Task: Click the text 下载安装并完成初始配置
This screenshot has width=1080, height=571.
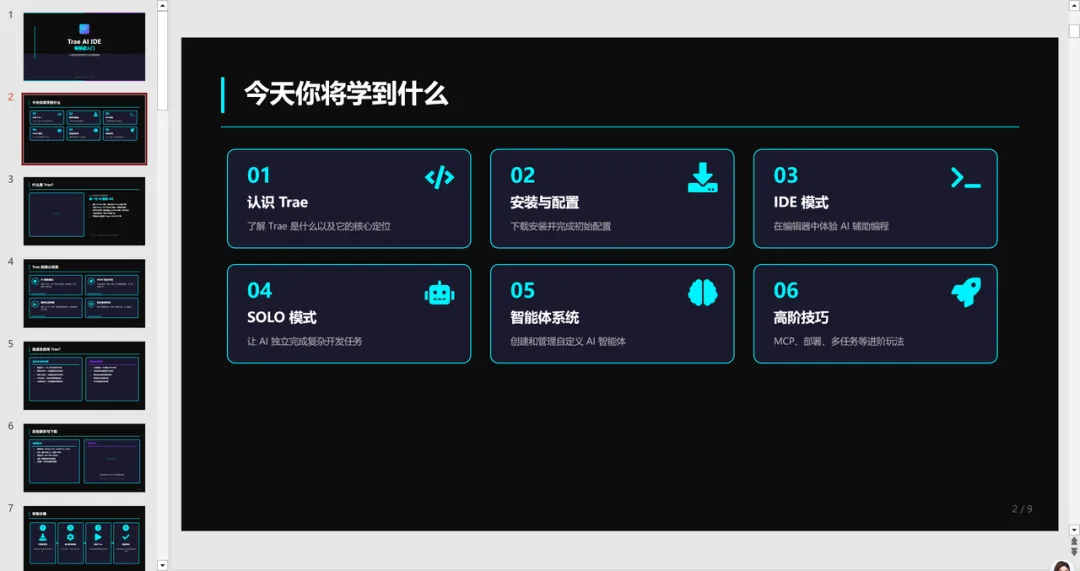Action: (561, 226)
